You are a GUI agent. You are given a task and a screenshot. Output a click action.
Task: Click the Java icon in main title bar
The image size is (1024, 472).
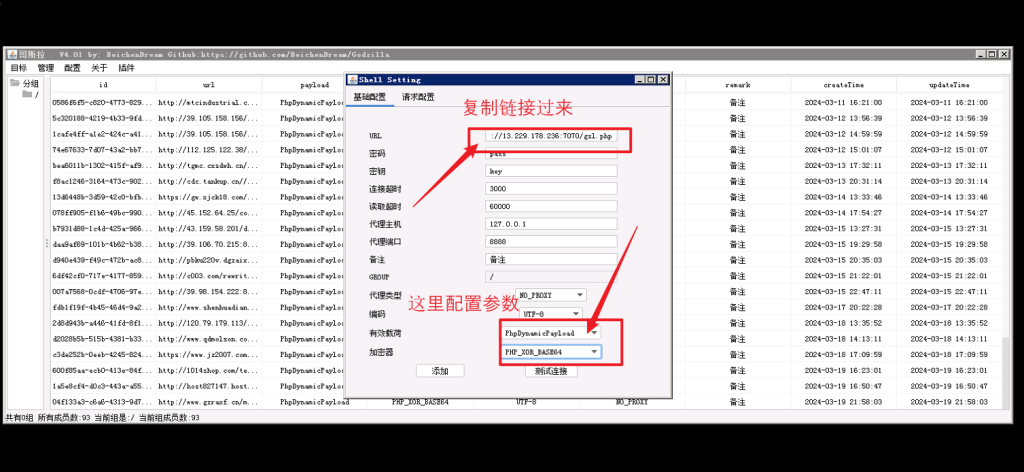click(11, 54)
